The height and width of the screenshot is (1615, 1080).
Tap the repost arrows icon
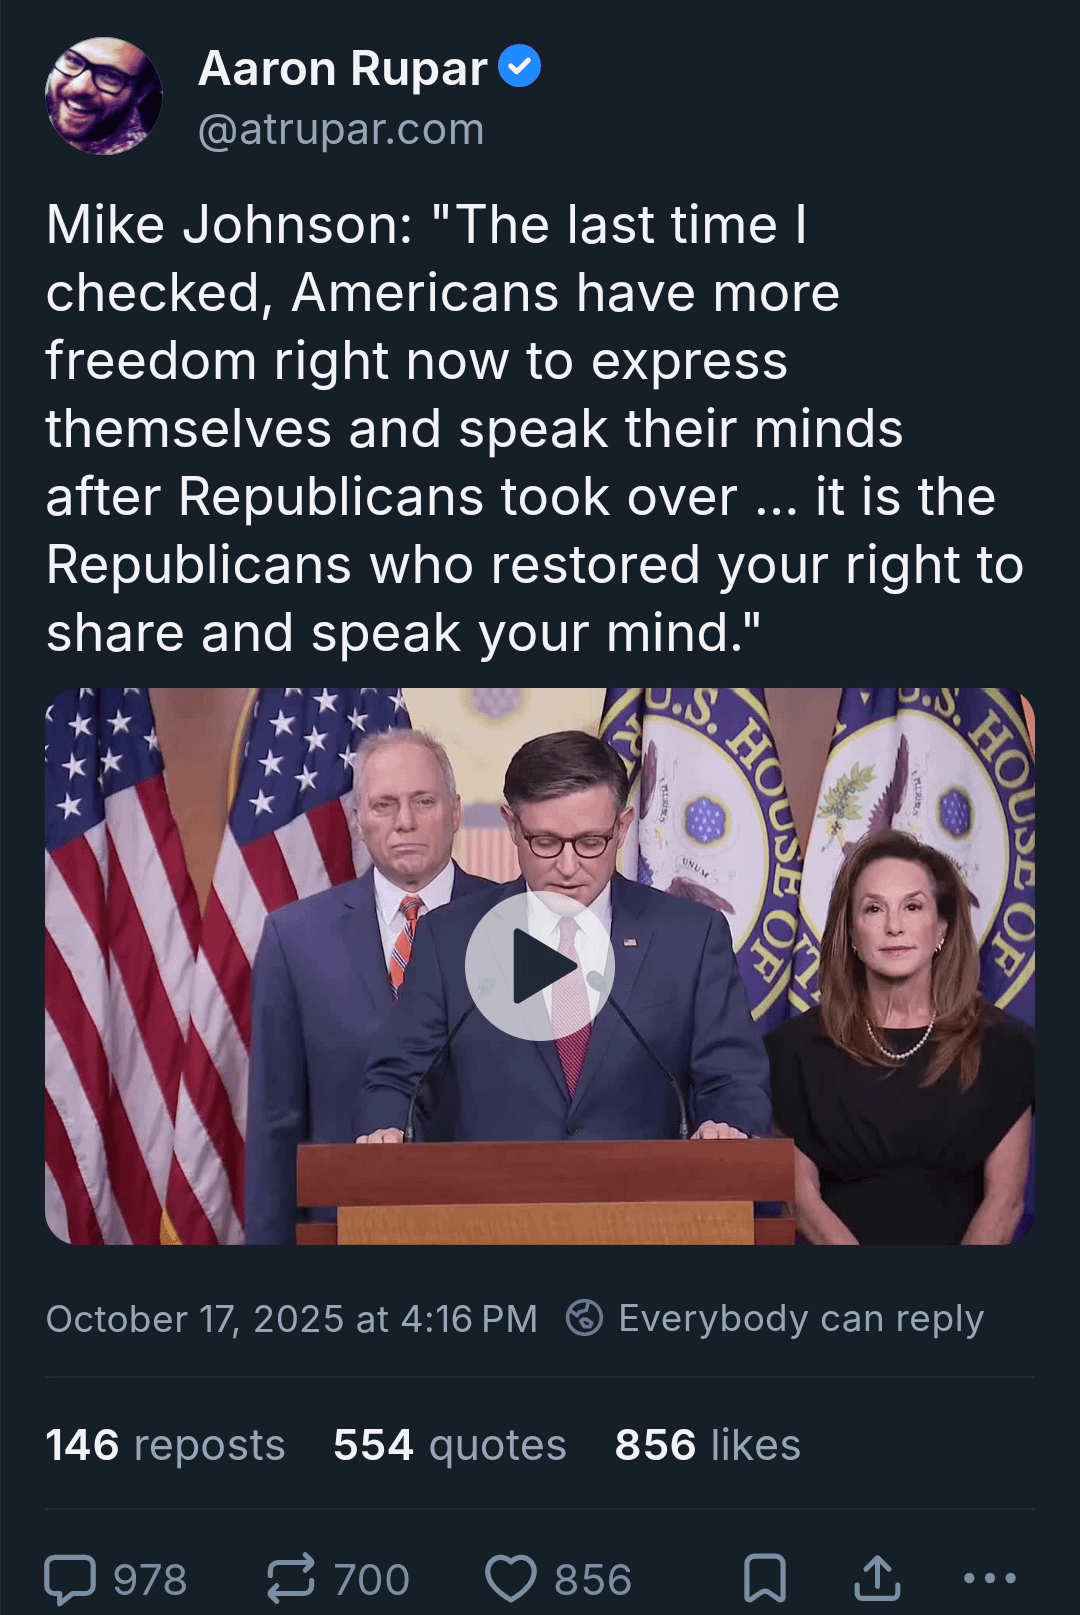291,1580
